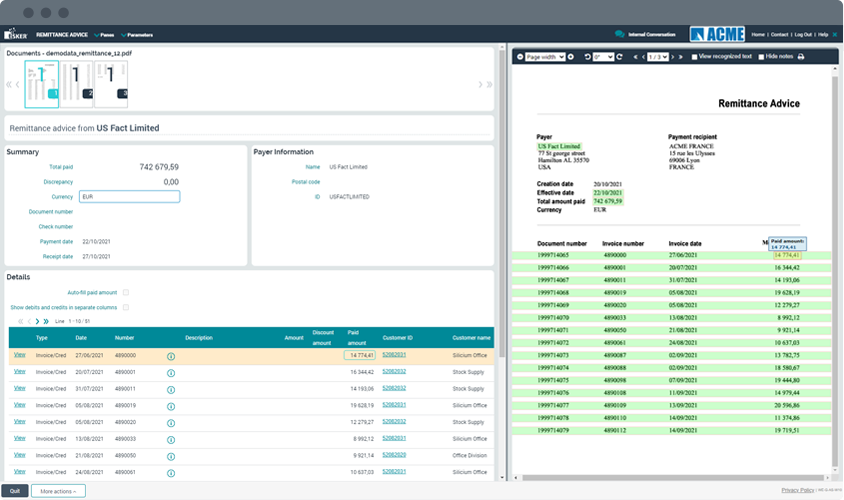Image resolution: width=844 pixels, height=500 pixels.
Task: Click the Currency field containing EUR
Action: click(129, 196)
